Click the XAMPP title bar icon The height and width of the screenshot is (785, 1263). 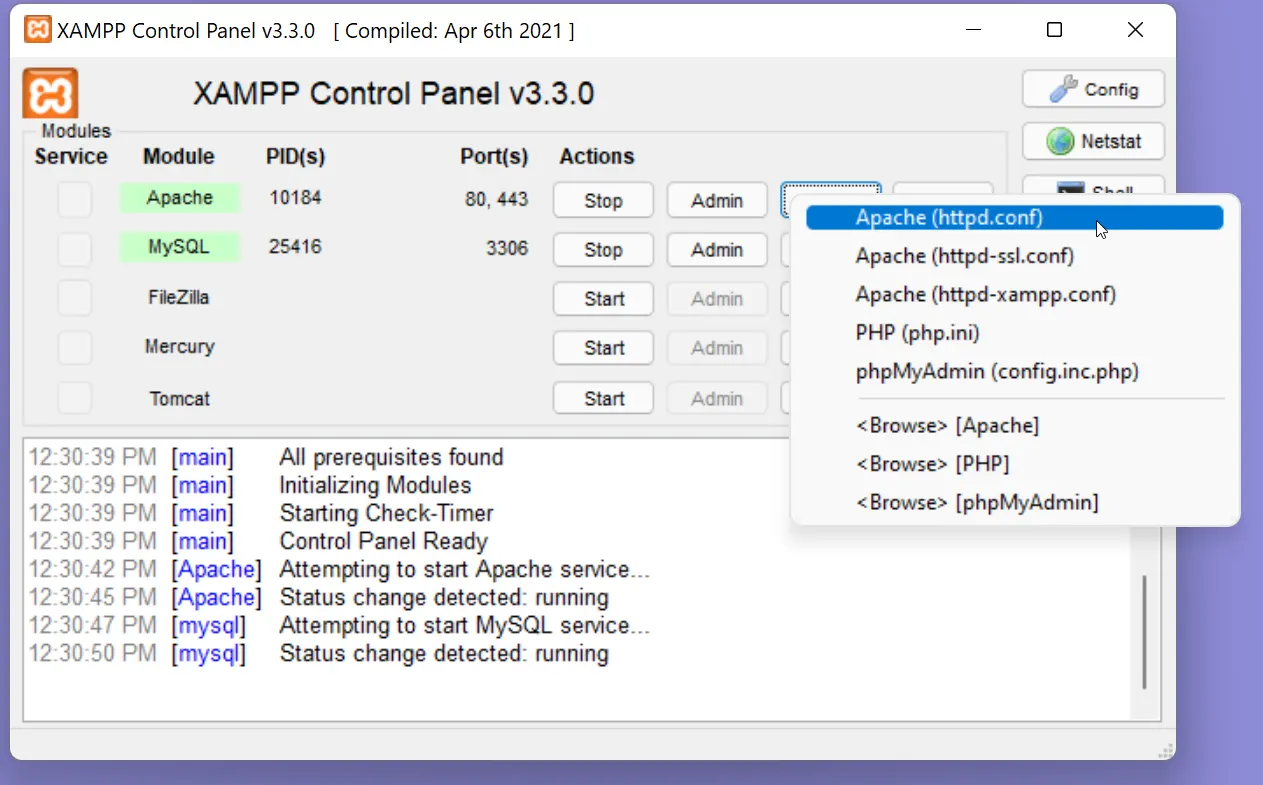tap(37, 30)
